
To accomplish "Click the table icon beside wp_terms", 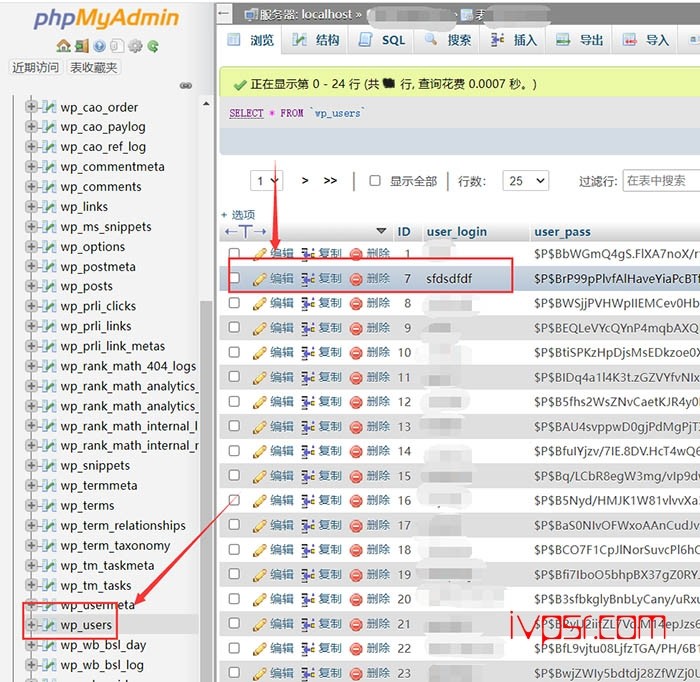I will 50,506.
